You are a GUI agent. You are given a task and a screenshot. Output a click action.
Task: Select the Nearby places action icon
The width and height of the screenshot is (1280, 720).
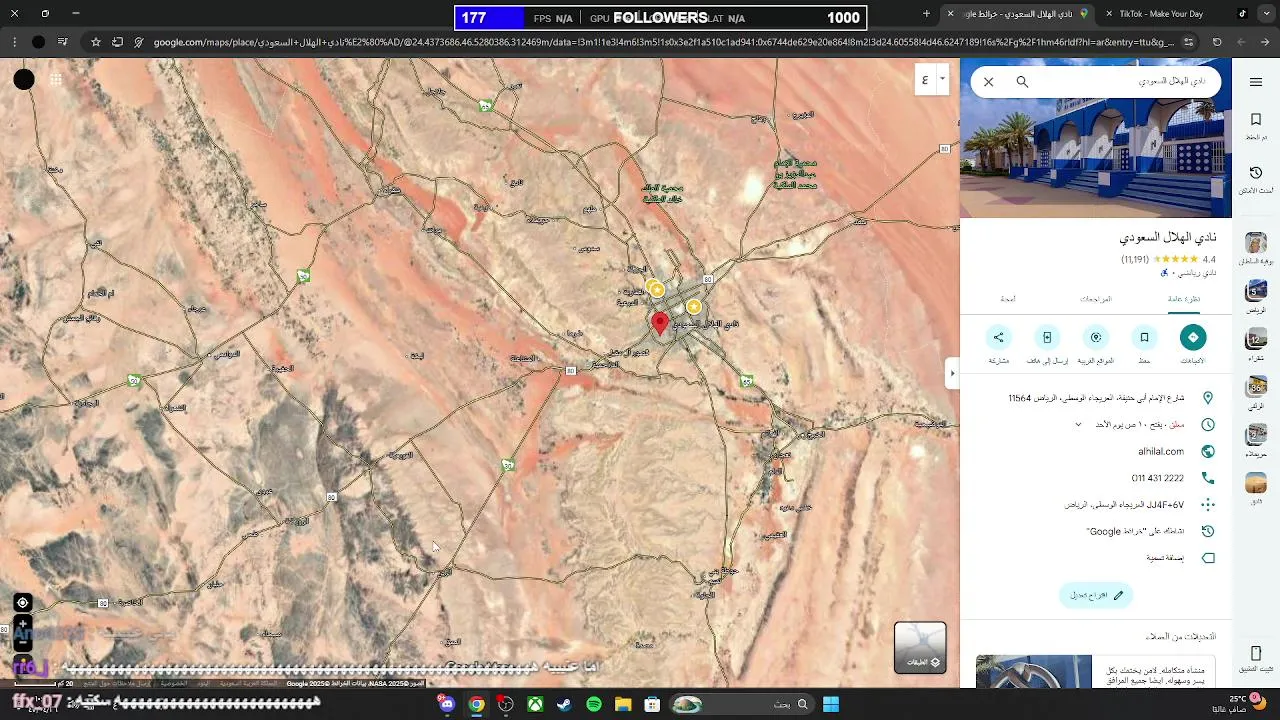[1096, 337]
